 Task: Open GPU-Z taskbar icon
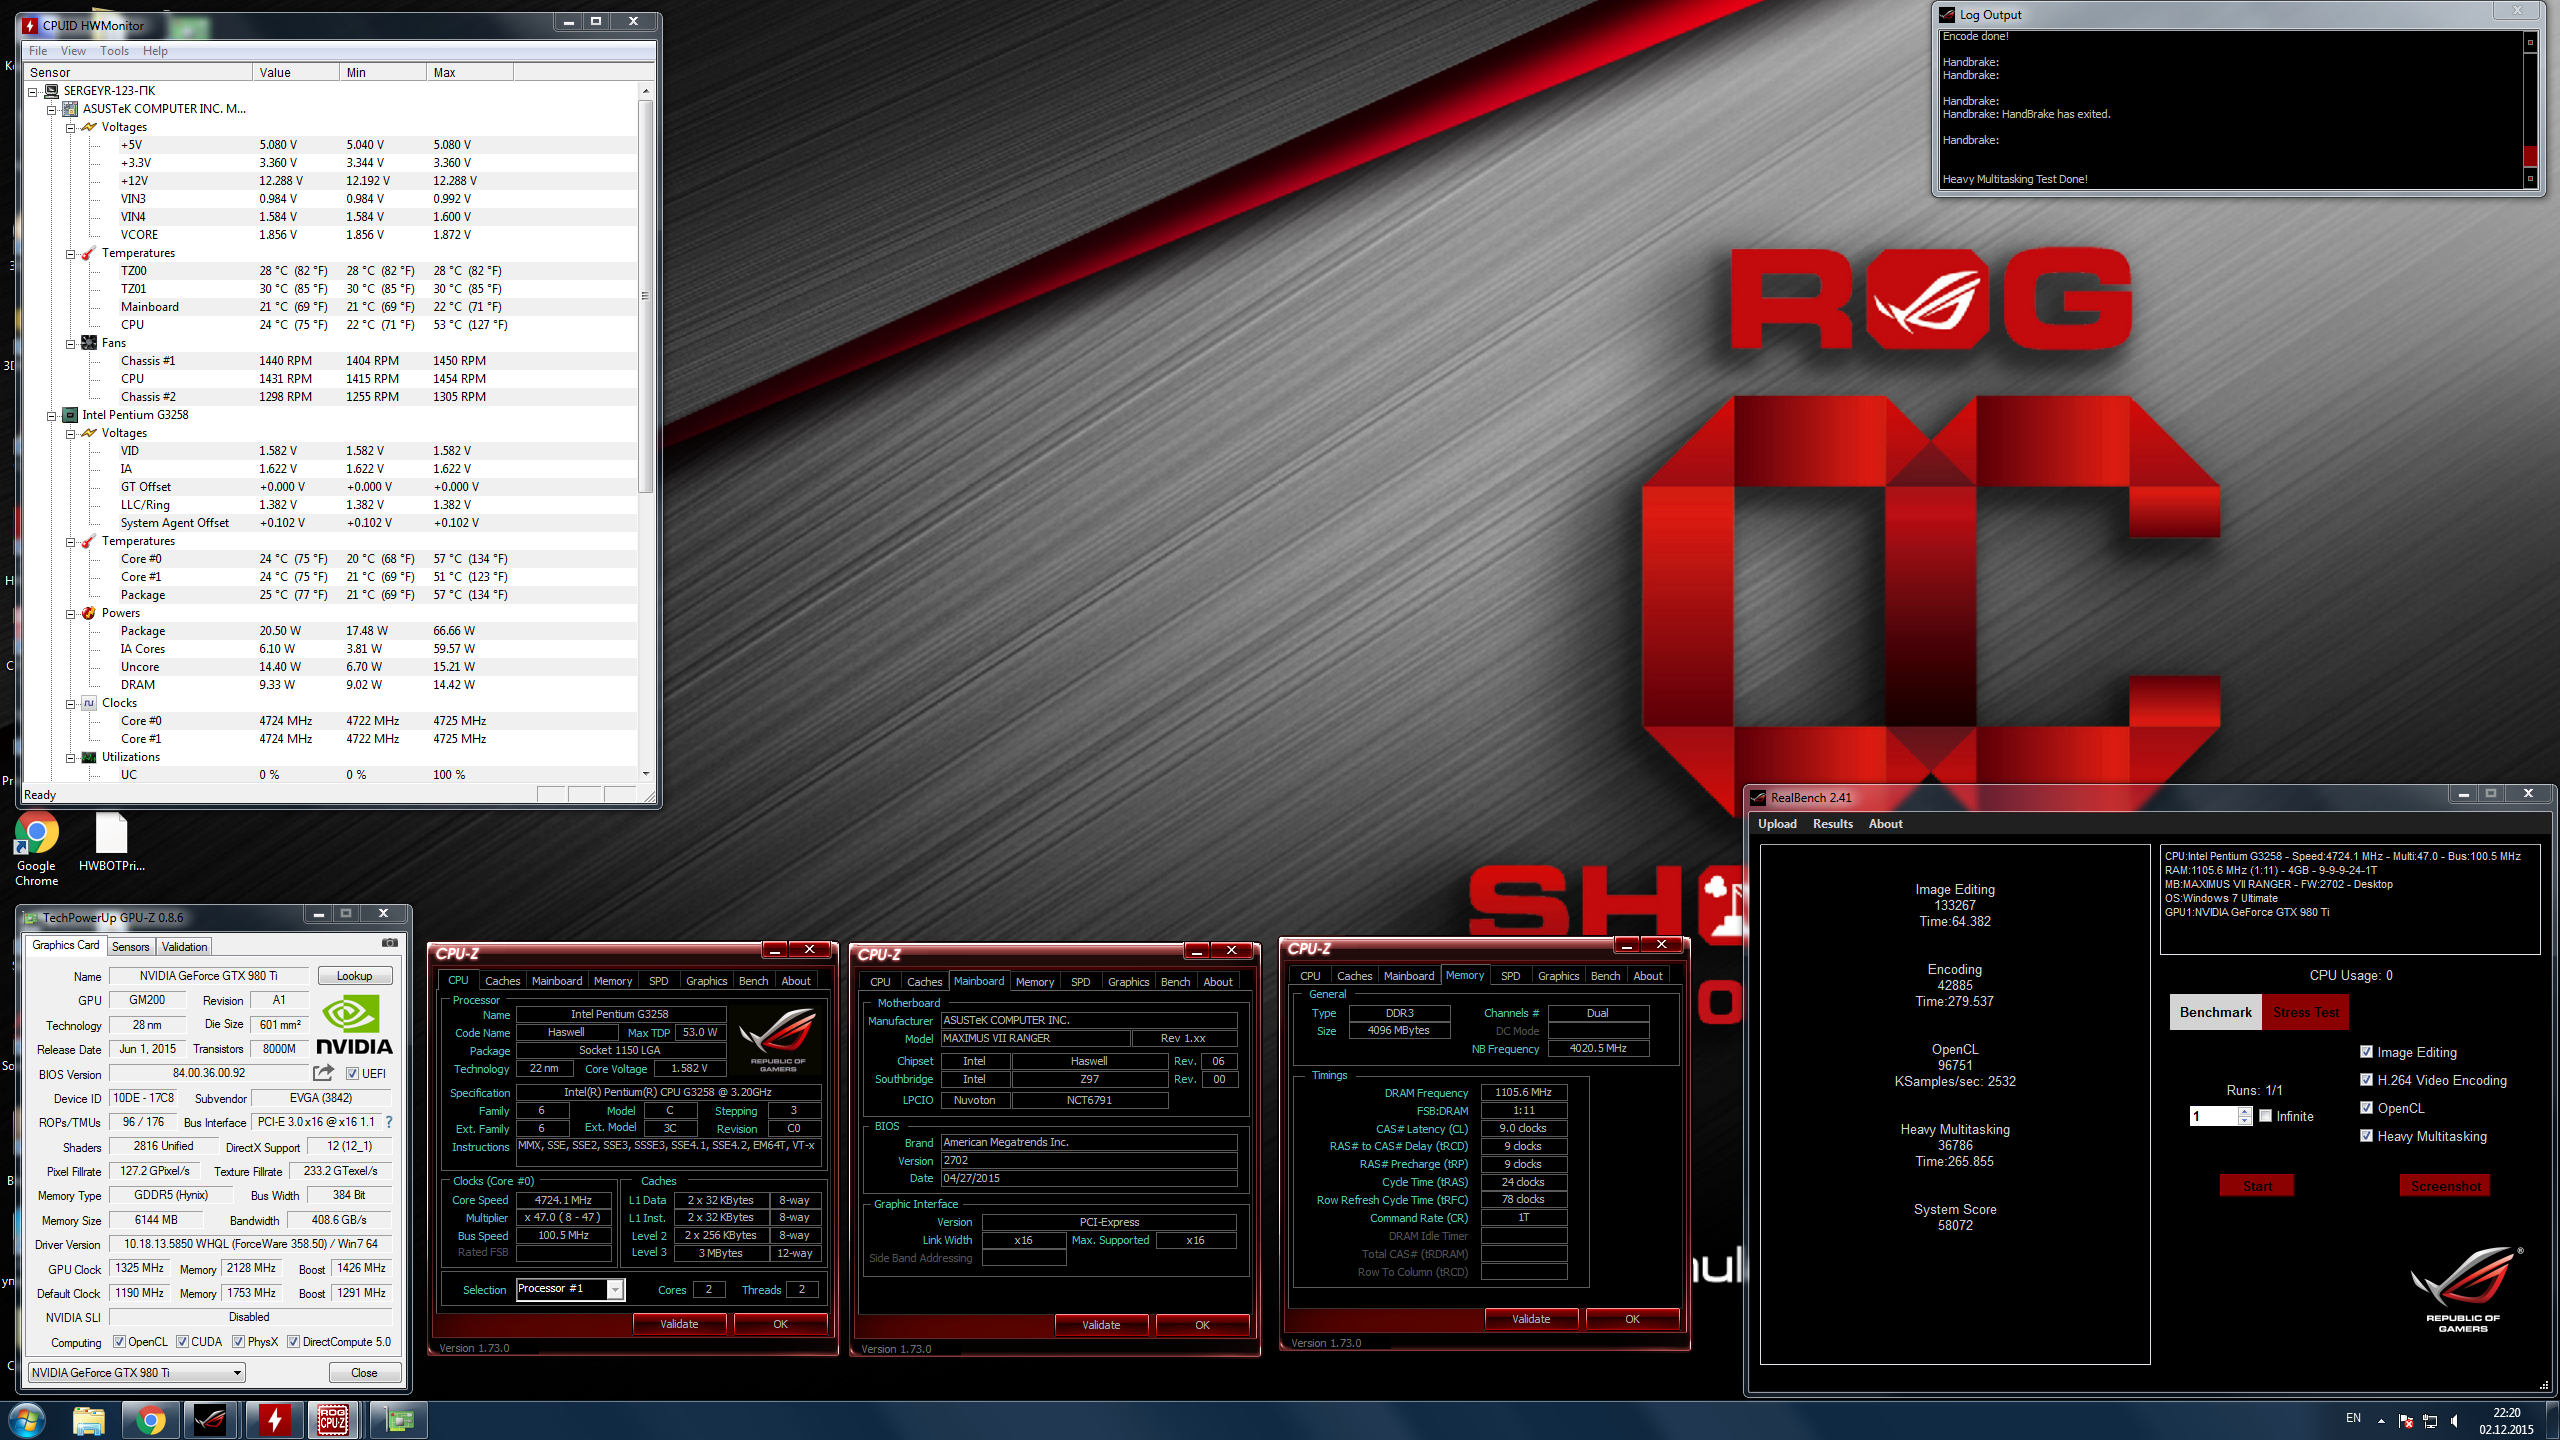coord(399,1420)
